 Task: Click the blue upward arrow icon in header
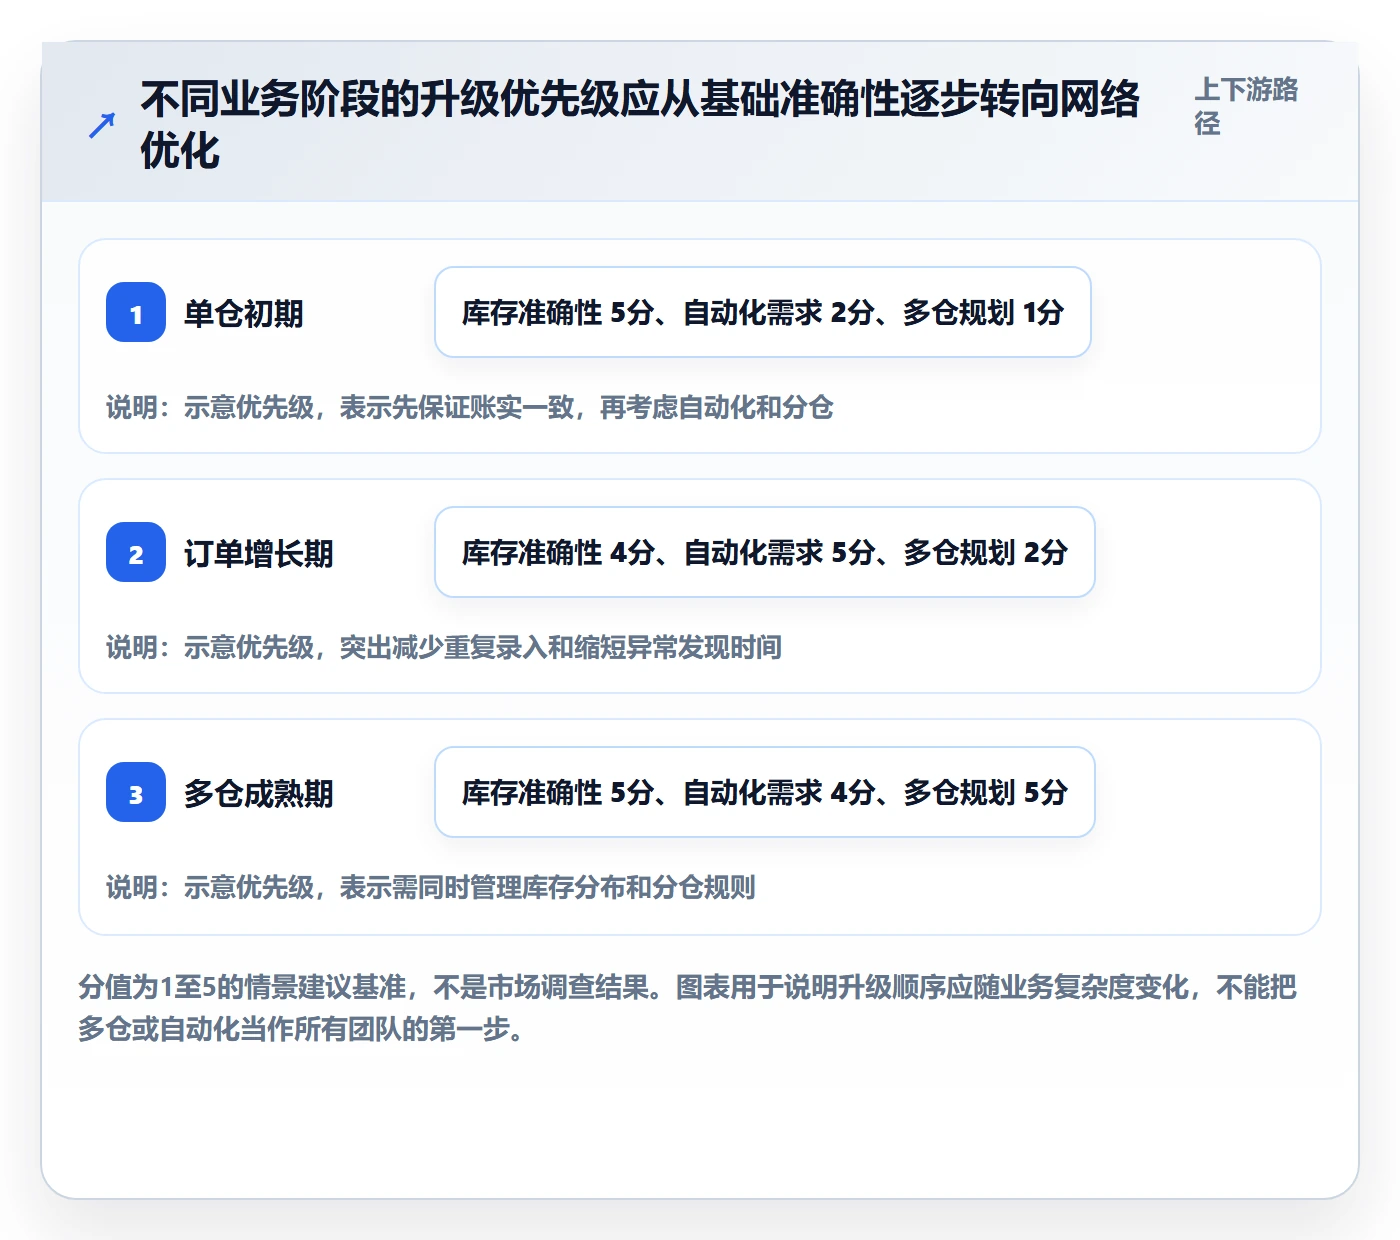click(102, 126)
